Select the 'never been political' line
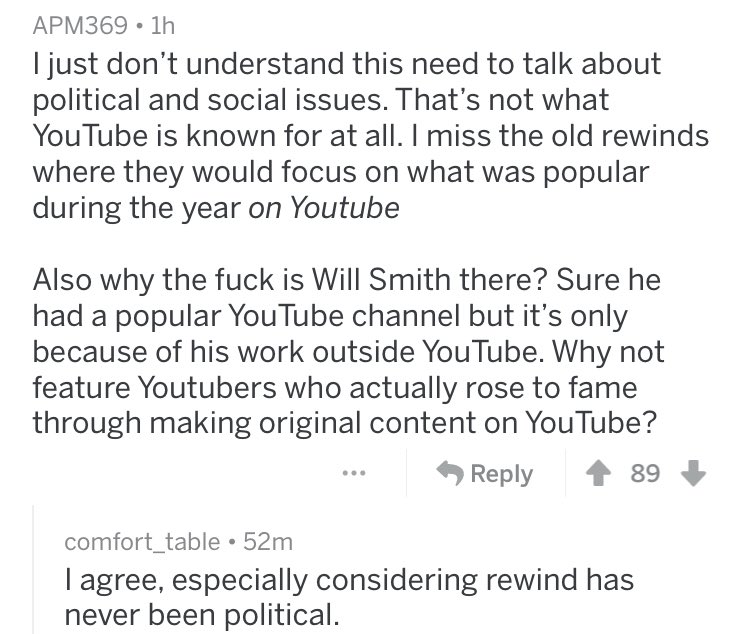The height and width of the screenshot is (634, 750). 202,615
